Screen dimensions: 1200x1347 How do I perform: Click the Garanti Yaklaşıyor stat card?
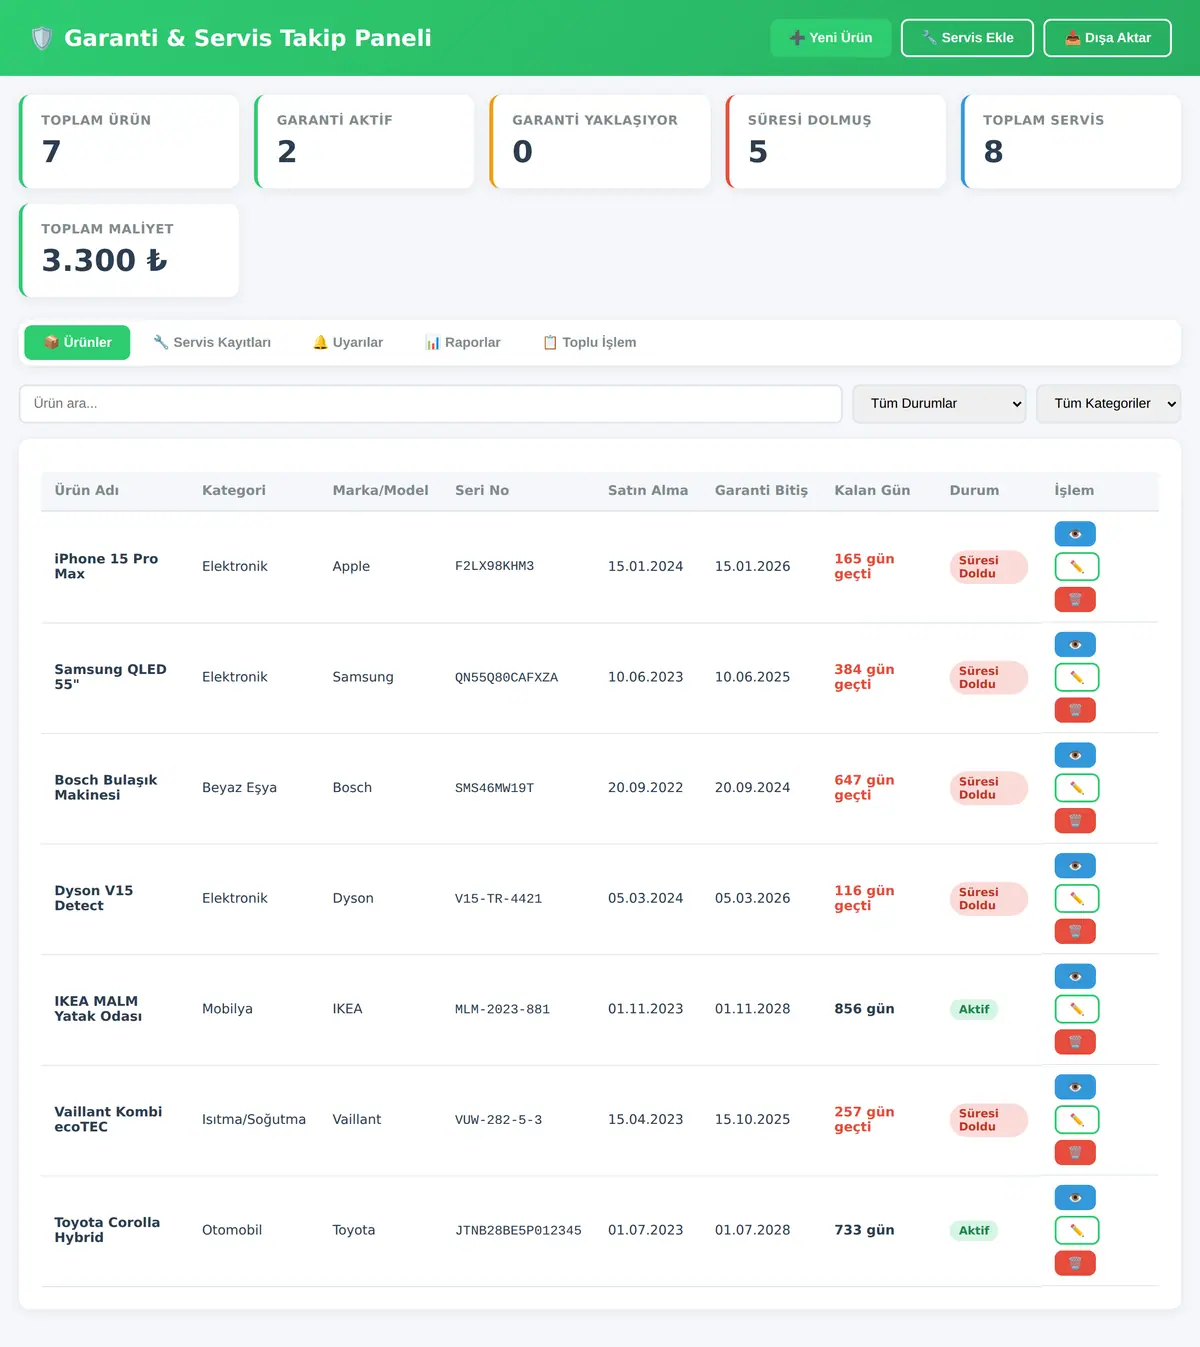click(600, 142)
